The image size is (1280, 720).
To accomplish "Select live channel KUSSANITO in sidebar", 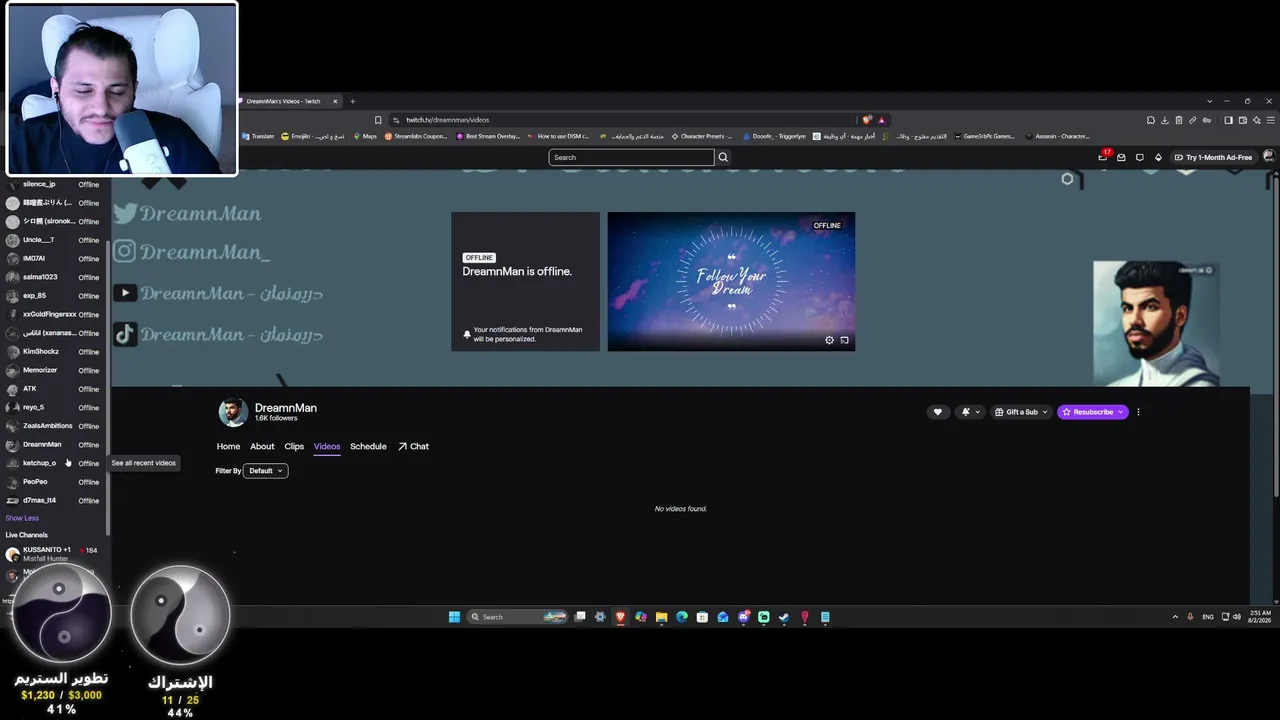I will (x=53, y=554).
